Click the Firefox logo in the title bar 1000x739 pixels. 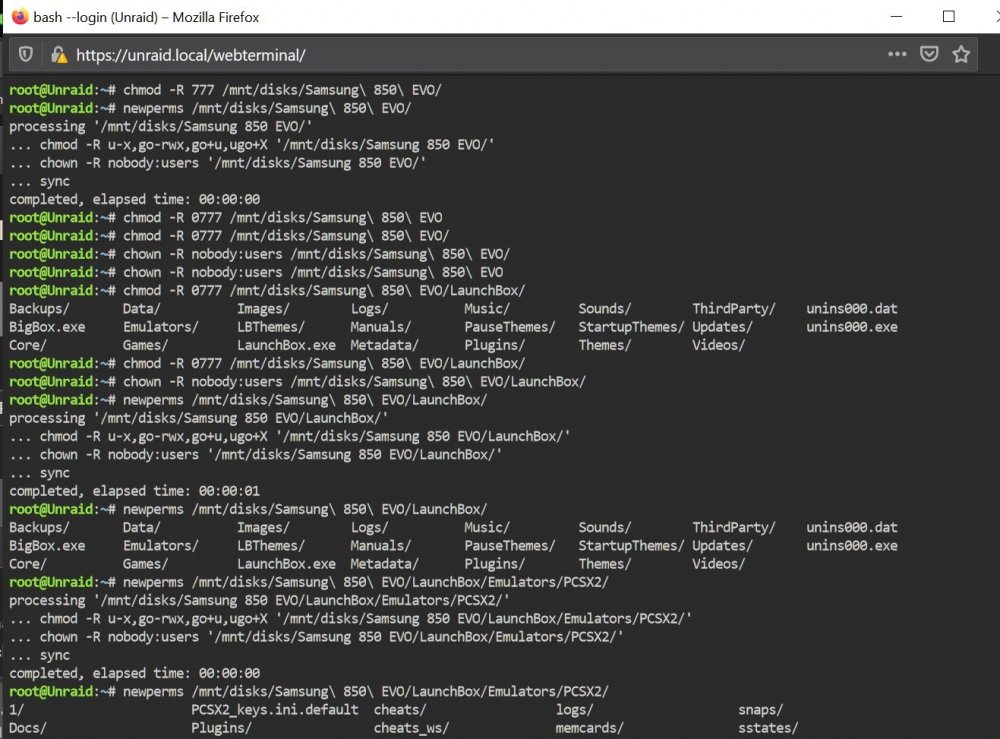(x=20, y=17)
